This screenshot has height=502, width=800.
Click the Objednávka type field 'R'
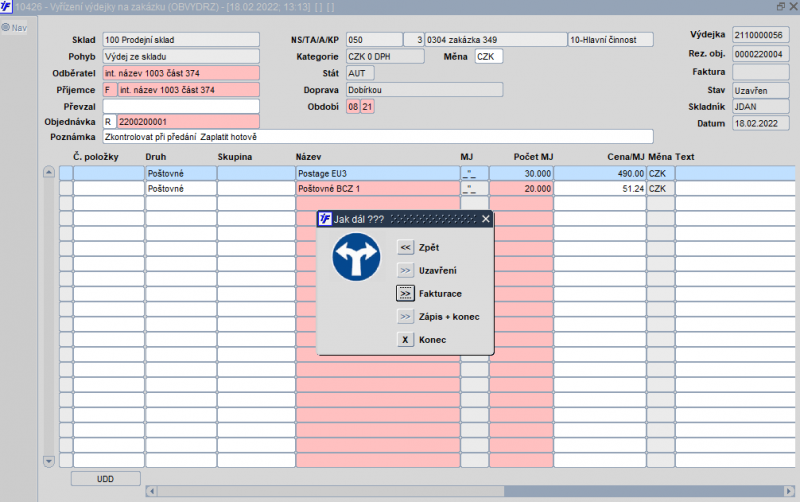(x=110, y=122)
